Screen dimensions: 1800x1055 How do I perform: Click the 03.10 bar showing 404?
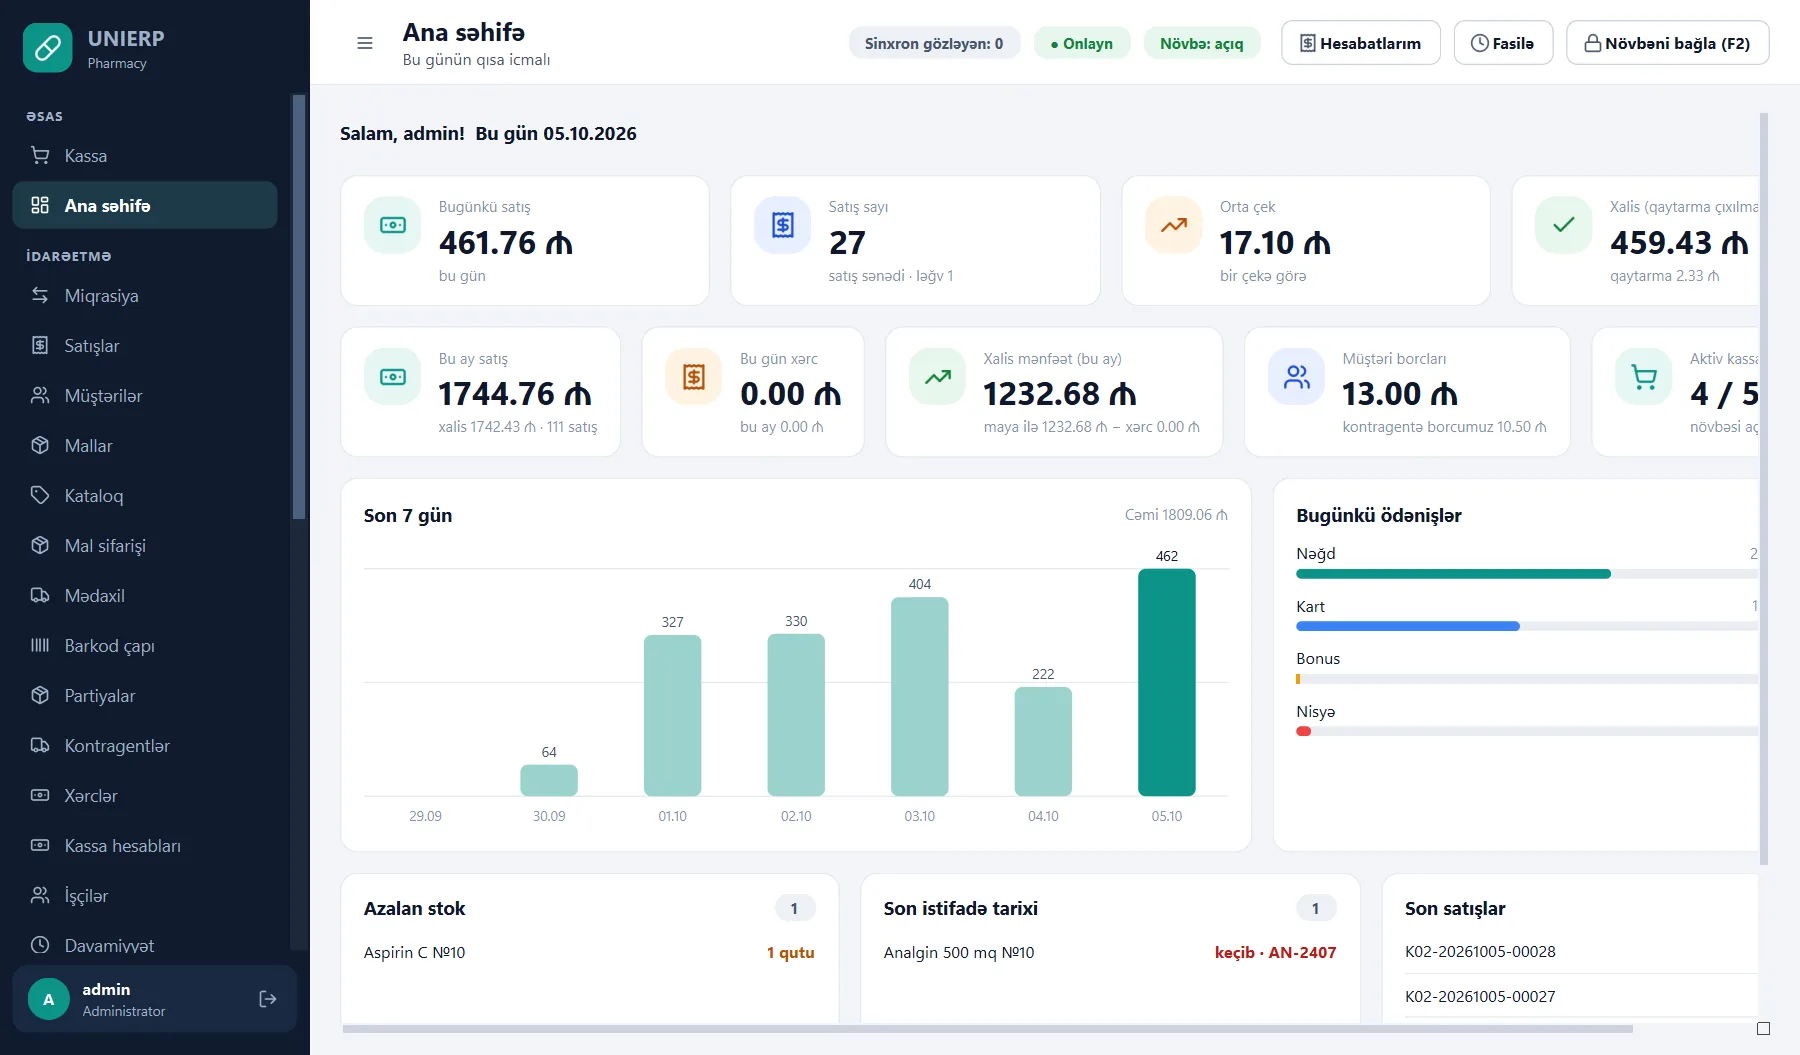point(920,696)
